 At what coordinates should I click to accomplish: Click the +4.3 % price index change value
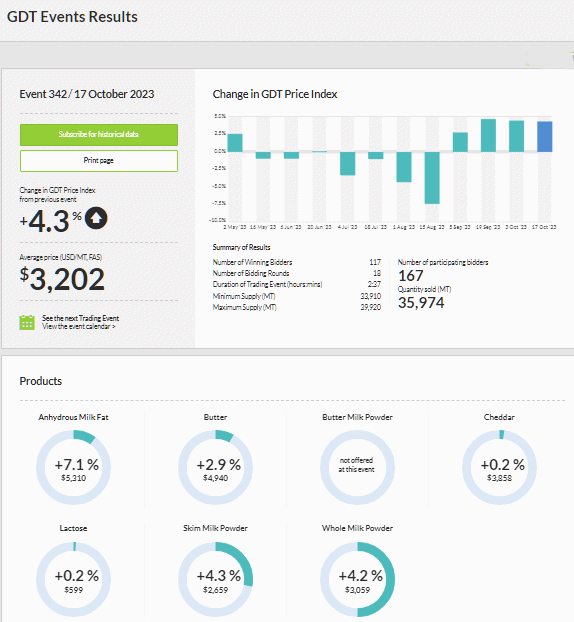point(51,221)
